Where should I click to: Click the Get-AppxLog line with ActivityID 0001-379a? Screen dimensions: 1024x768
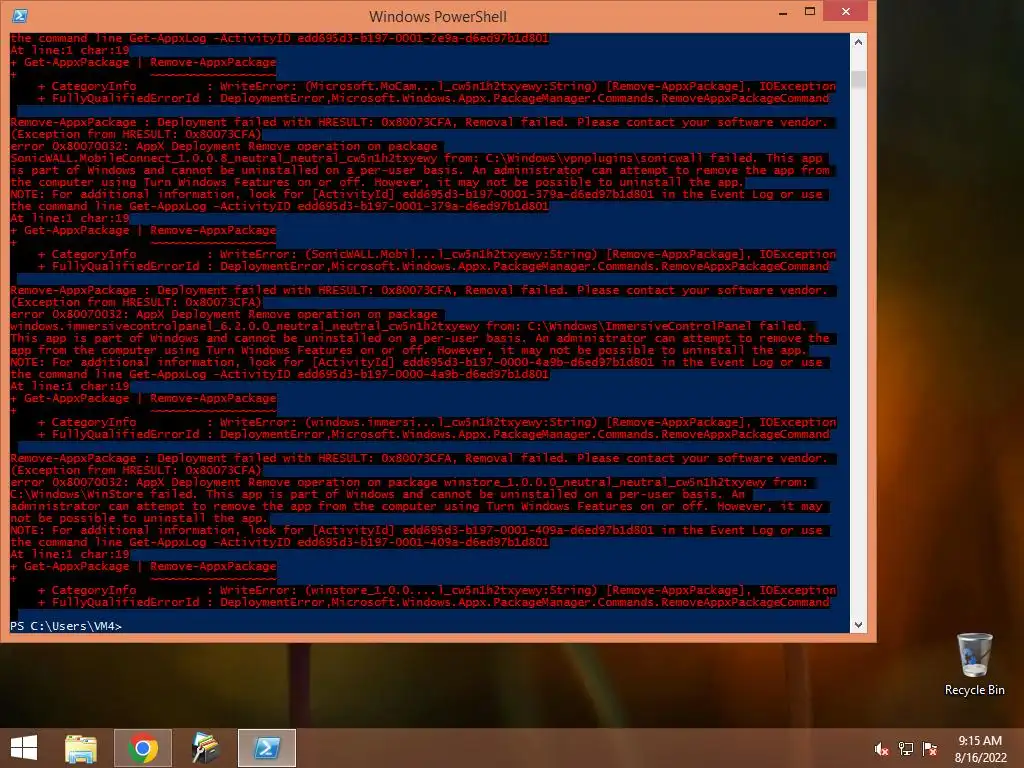(280, 206)
